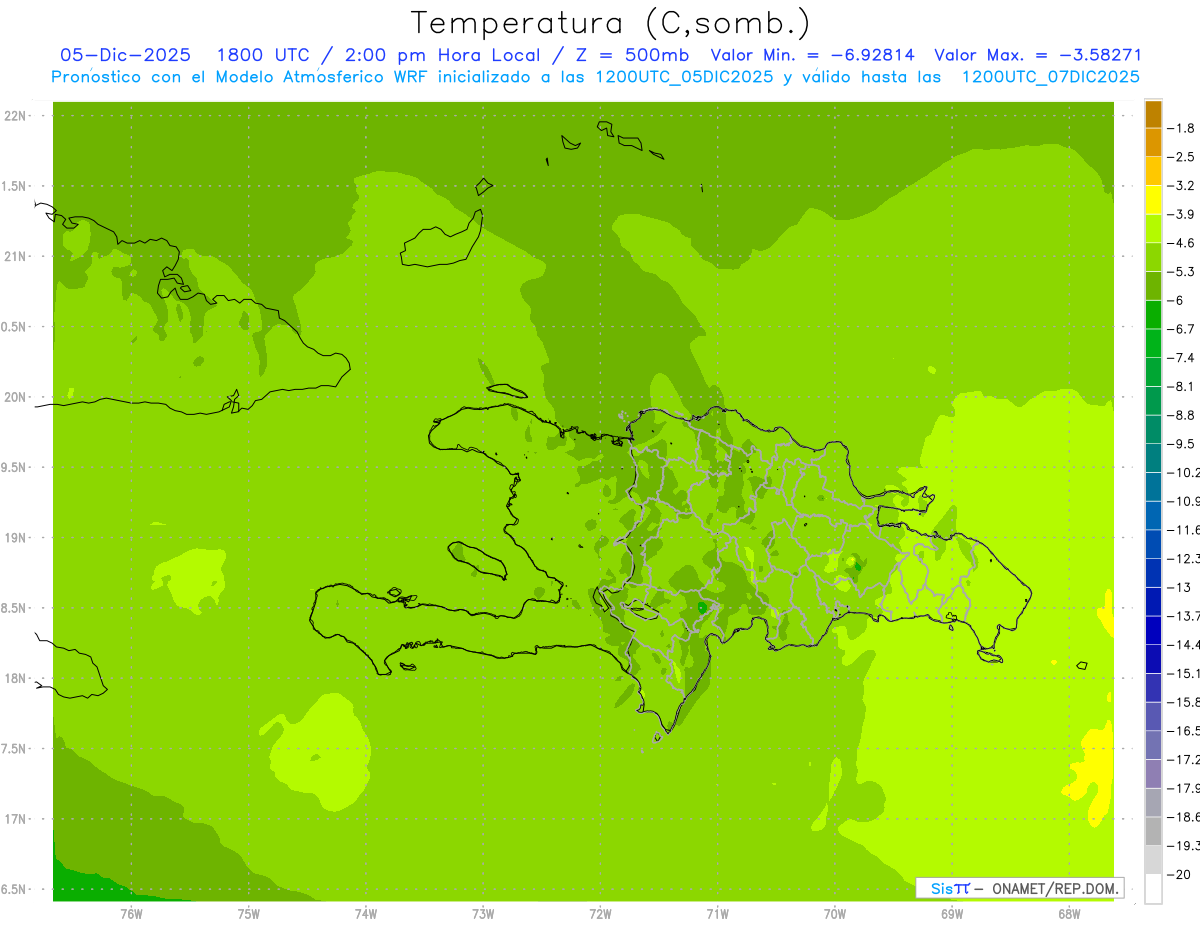Pick the dark green swatch between -6 and -6.7
Screen dimensions: 1200x927
click(x=1153, y=314)
